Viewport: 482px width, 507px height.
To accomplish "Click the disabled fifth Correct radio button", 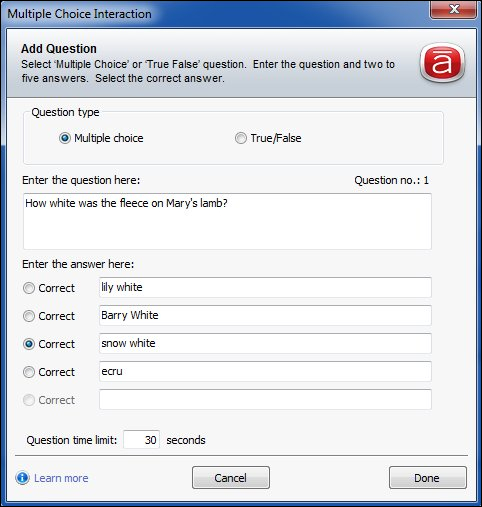I will tap(29, 400).
